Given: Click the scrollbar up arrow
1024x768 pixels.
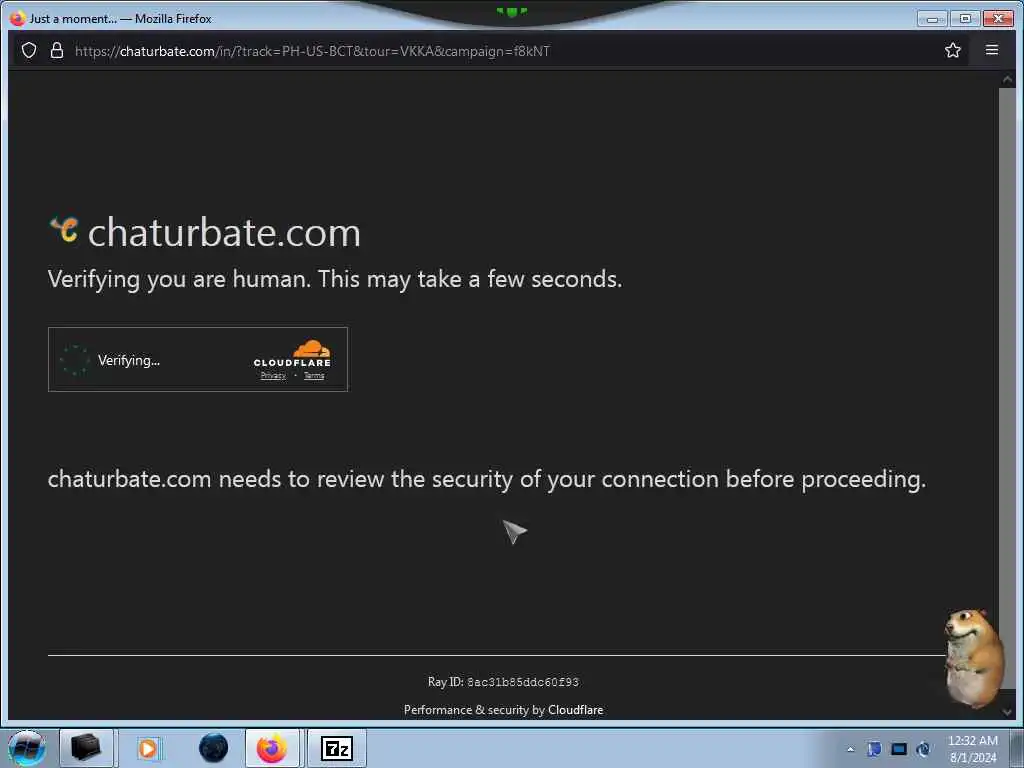Looking at the screenshot, I should tap(1007, 80).
